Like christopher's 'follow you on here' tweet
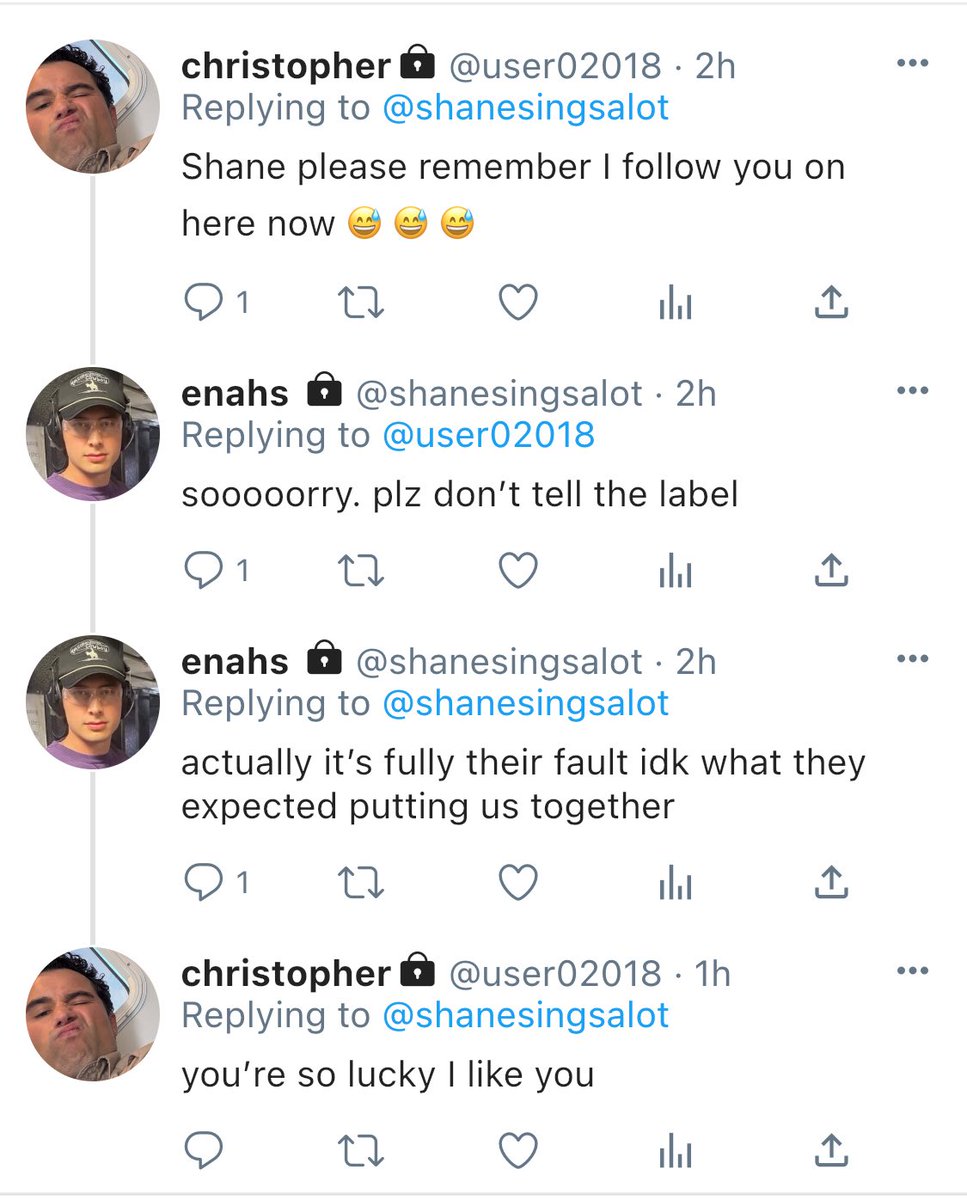This screenshot has width=967, height=1200. 518,302
